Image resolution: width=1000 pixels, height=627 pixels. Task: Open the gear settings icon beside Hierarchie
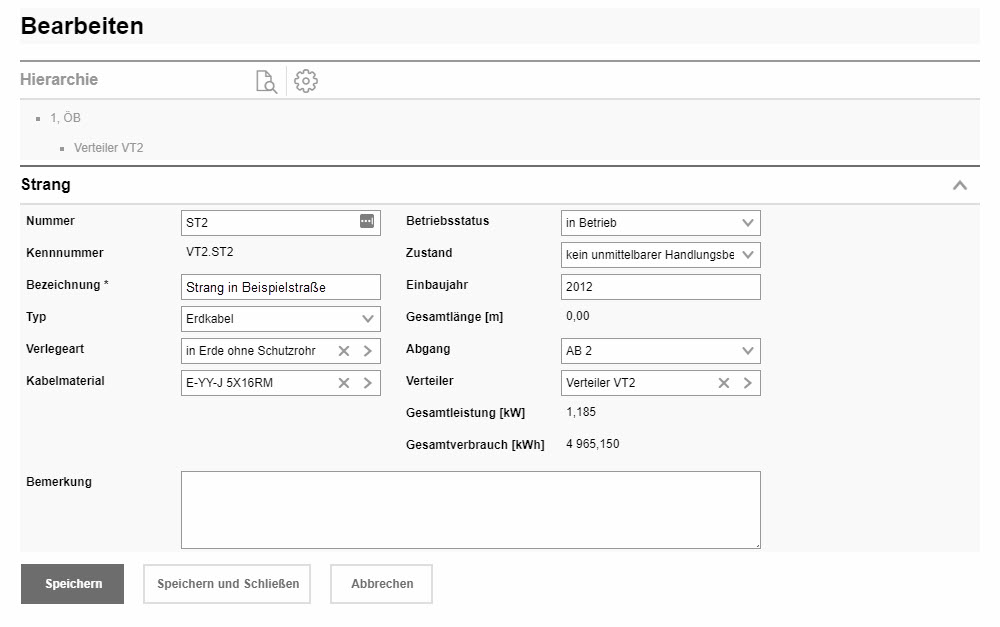[x=306, y=81]
